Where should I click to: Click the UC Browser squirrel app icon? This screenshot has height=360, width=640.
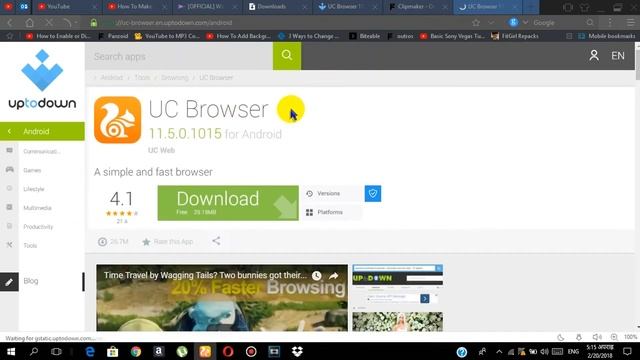point(118,120)
